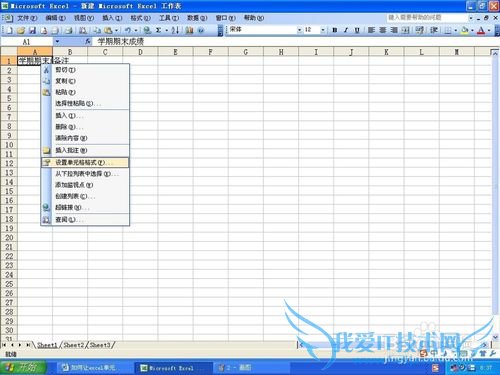Image resolution: width=500 pixels, height=375 pixels.
Task: Click the Open folder toolbar icon
Action: (x=21, y=30)
